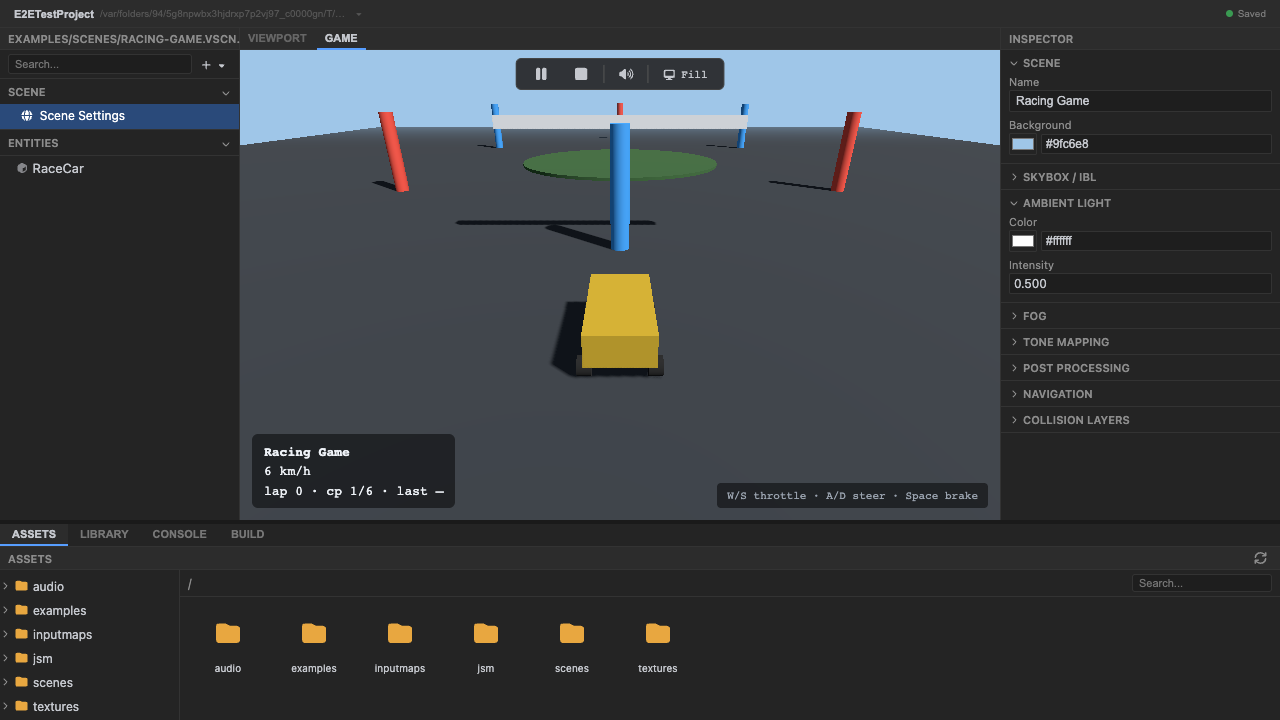
Task: Switch to the LIBRARY tab
Action: point(104,534)
